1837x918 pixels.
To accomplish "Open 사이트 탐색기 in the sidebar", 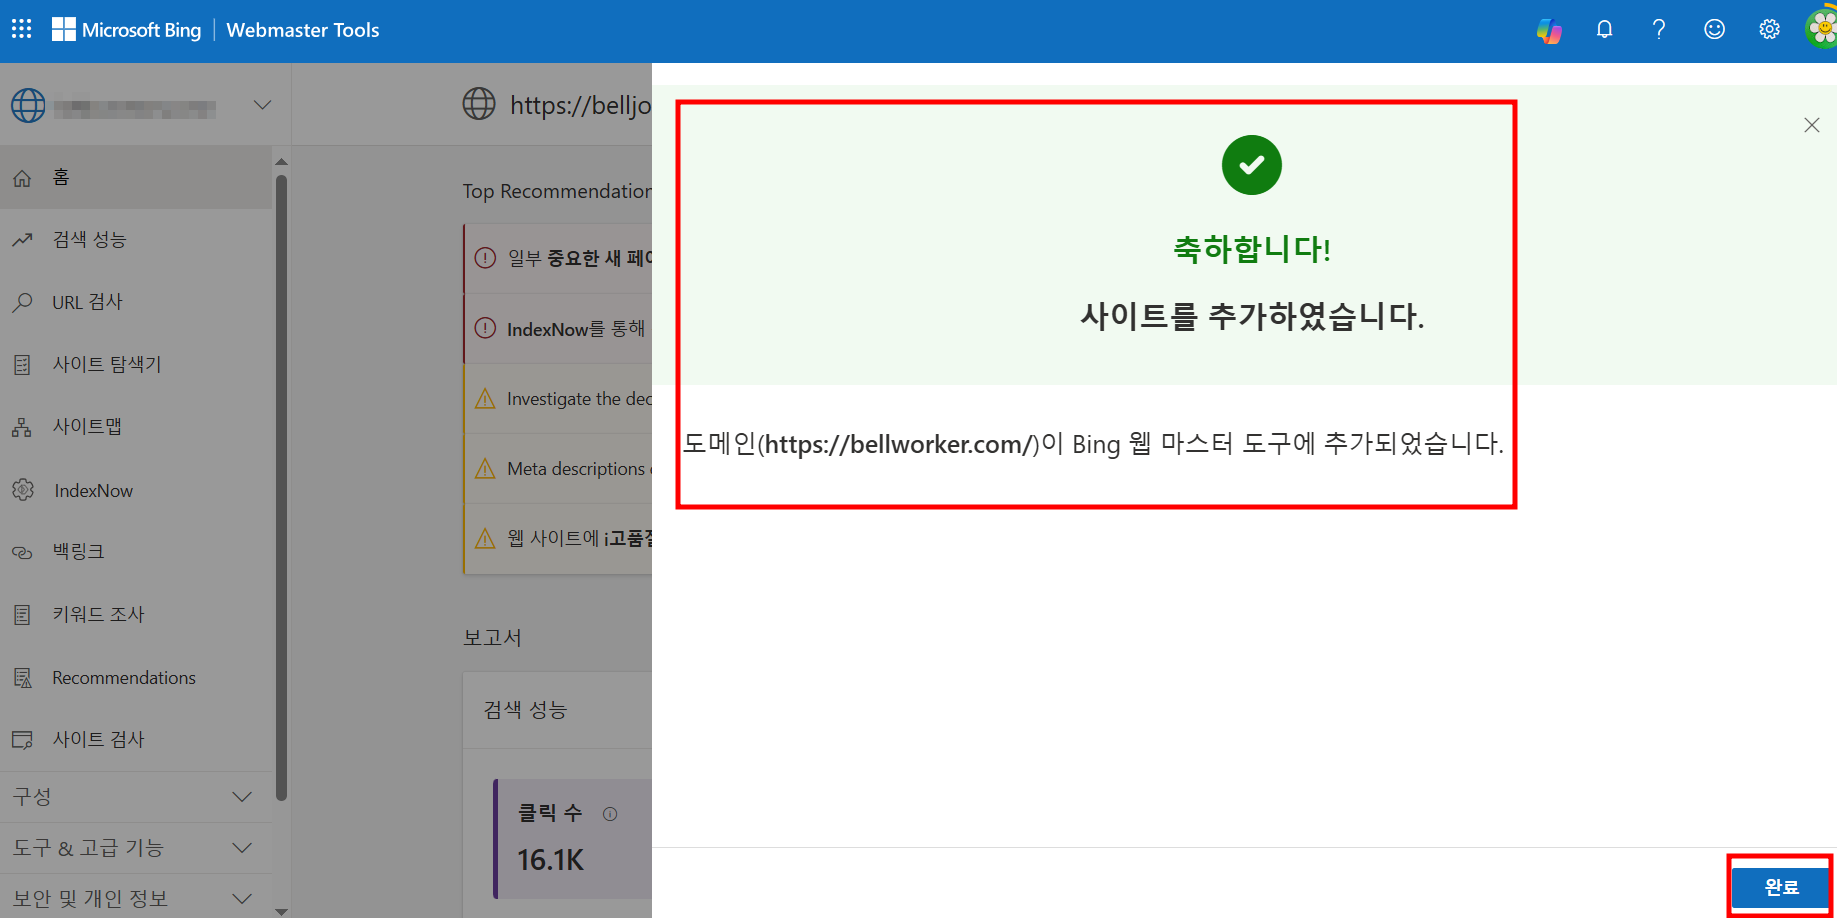I will (136, 364).
